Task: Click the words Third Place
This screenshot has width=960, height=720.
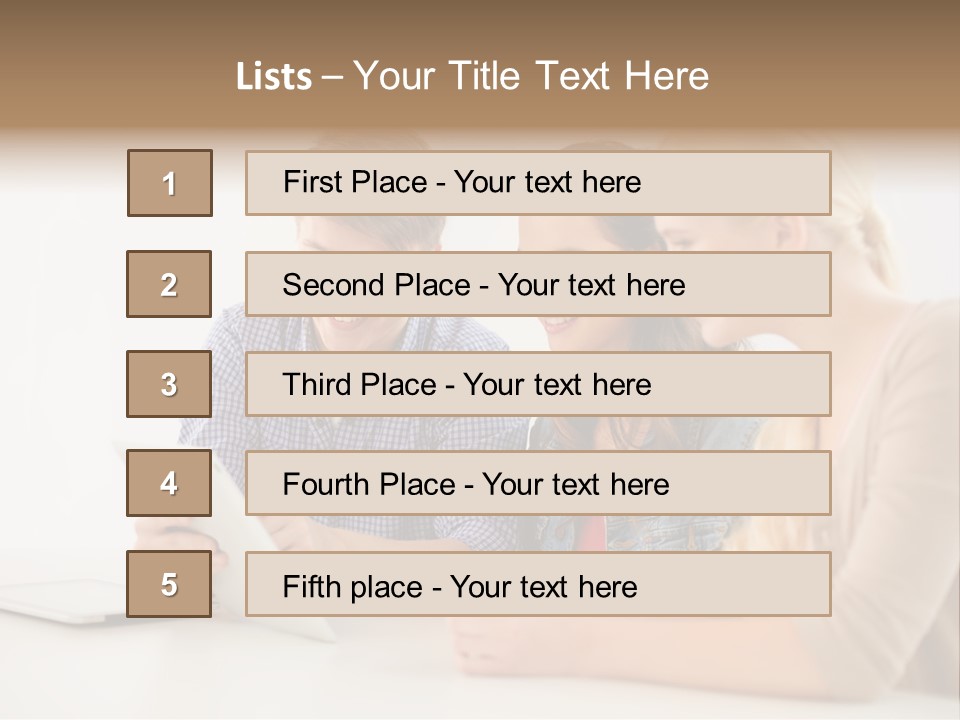Action: click(x=359, y=384)
